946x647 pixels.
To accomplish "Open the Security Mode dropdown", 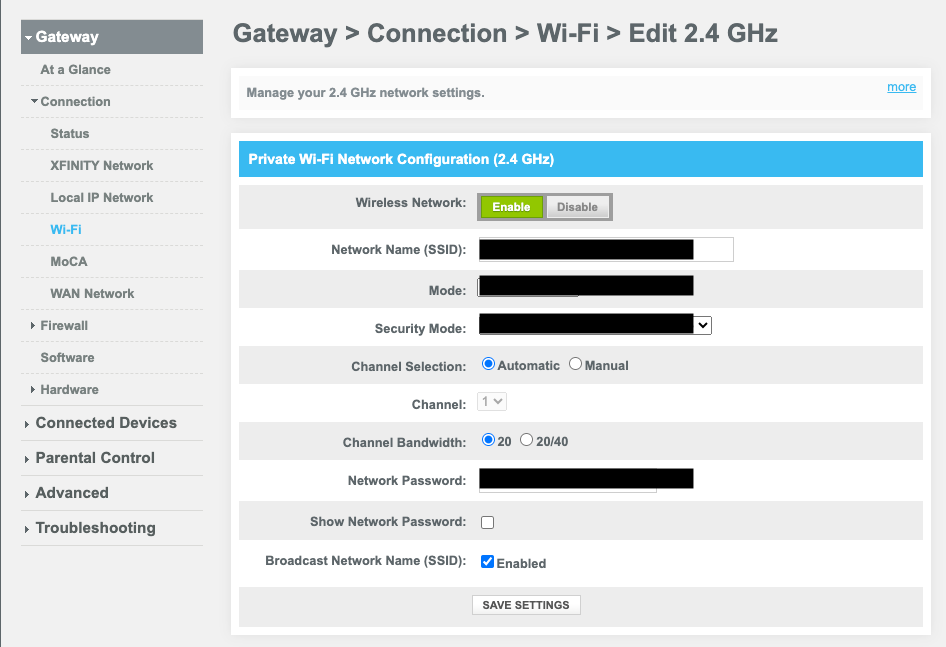I will point(703,325).
